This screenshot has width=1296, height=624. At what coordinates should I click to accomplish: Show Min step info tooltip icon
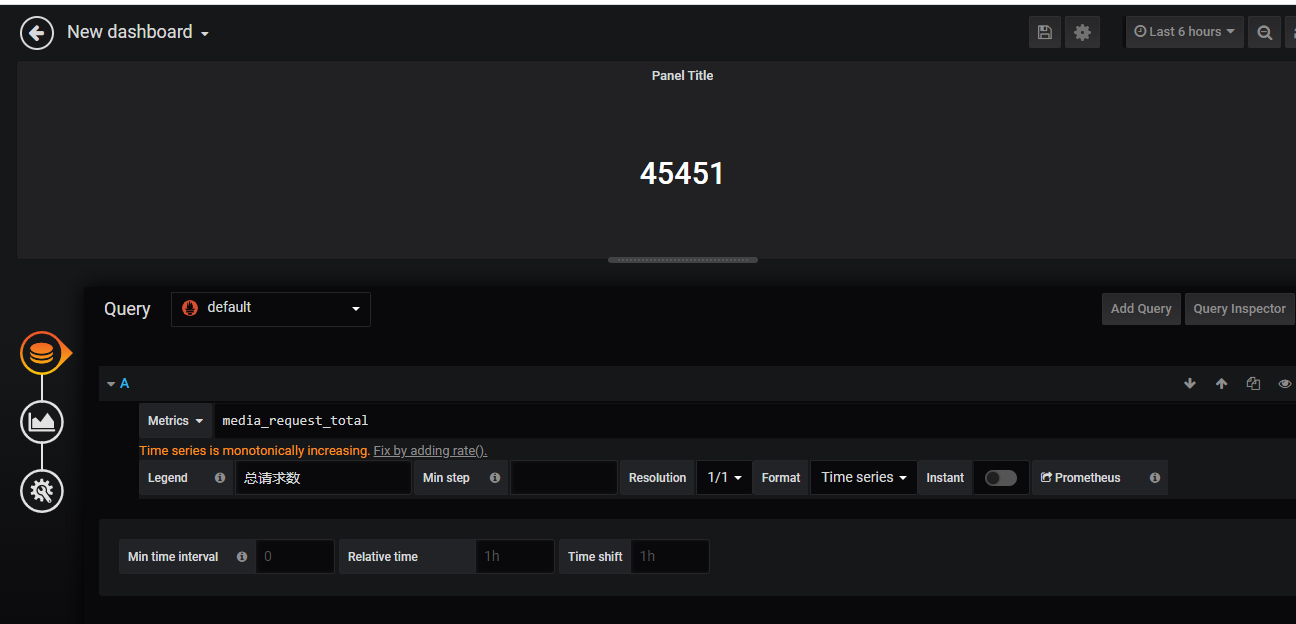495,478
